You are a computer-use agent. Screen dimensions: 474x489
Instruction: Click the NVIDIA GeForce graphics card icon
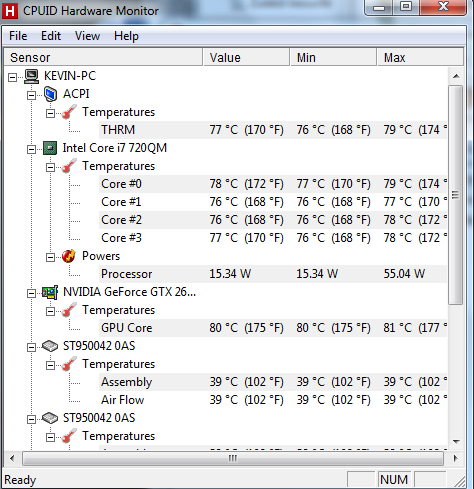(50, 292)
